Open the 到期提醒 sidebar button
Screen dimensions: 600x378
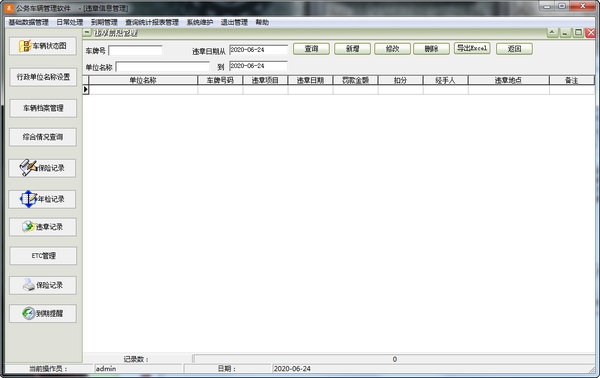[x=43, y=314]
